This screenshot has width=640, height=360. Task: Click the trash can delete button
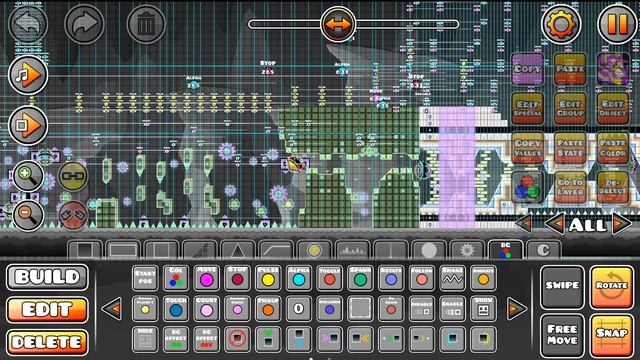click(x=146, y=24)
